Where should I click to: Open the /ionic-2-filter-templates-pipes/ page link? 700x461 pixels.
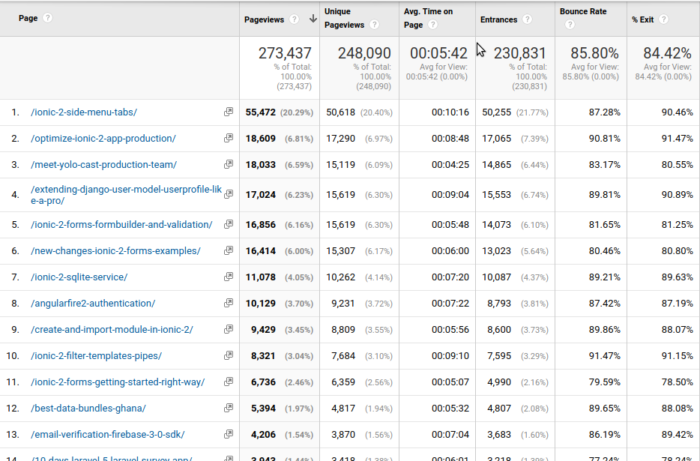(96, 355)
